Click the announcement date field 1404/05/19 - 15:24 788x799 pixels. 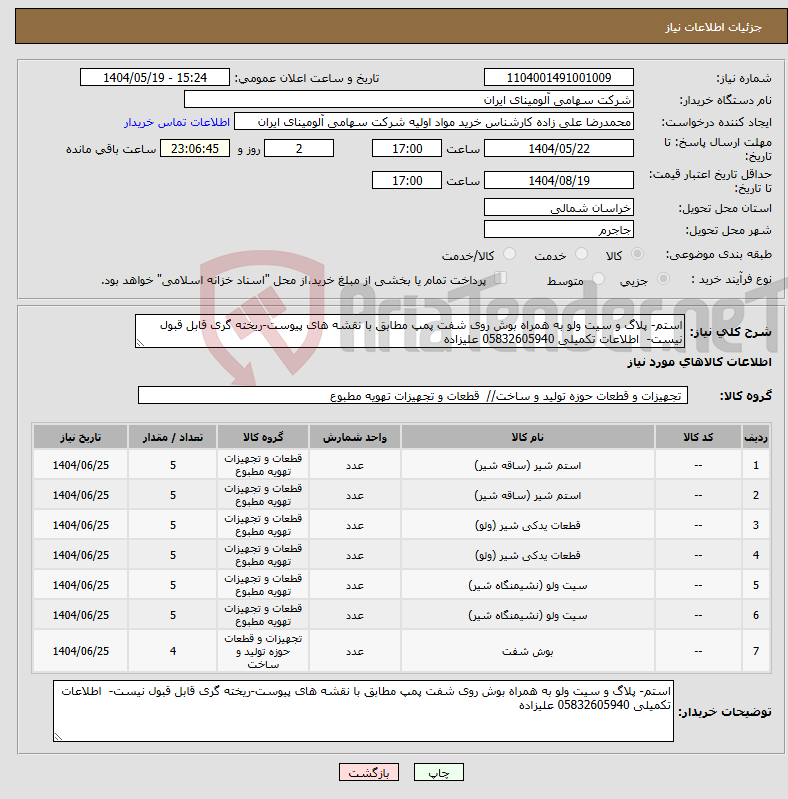coord(155,77)
